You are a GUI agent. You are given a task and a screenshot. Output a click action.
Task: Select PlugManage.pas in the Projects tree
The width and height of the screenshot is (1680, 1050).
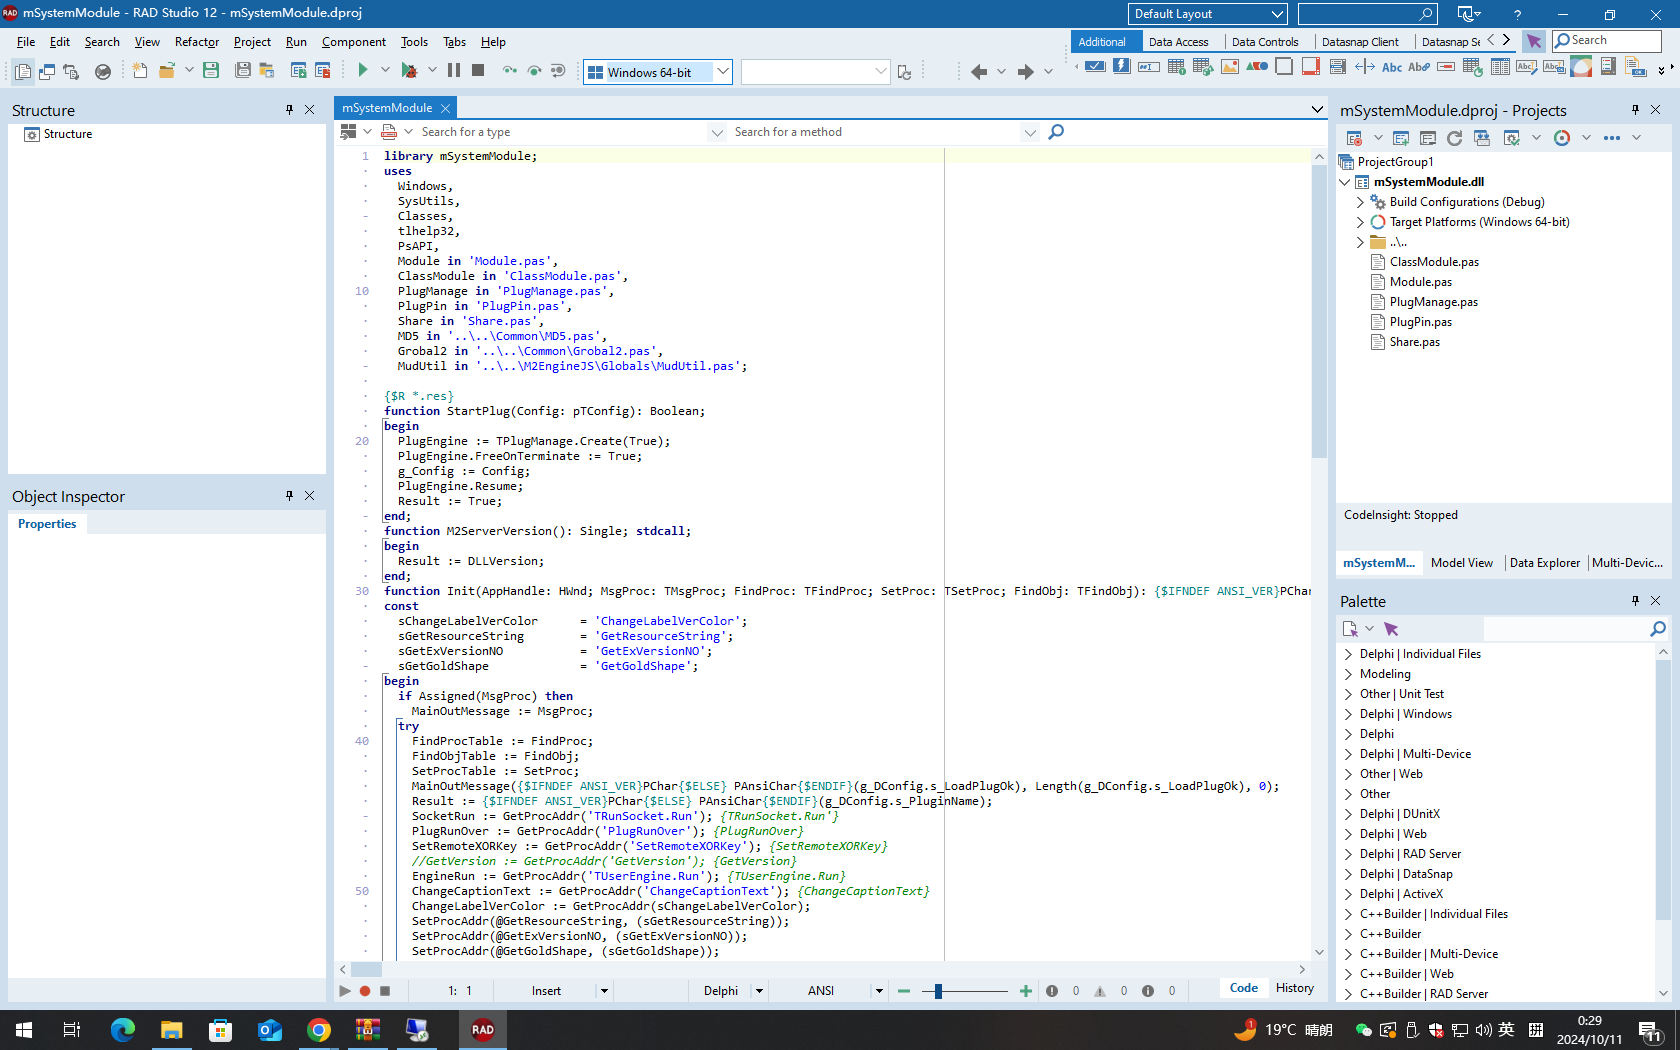(x=1433, y=302)
